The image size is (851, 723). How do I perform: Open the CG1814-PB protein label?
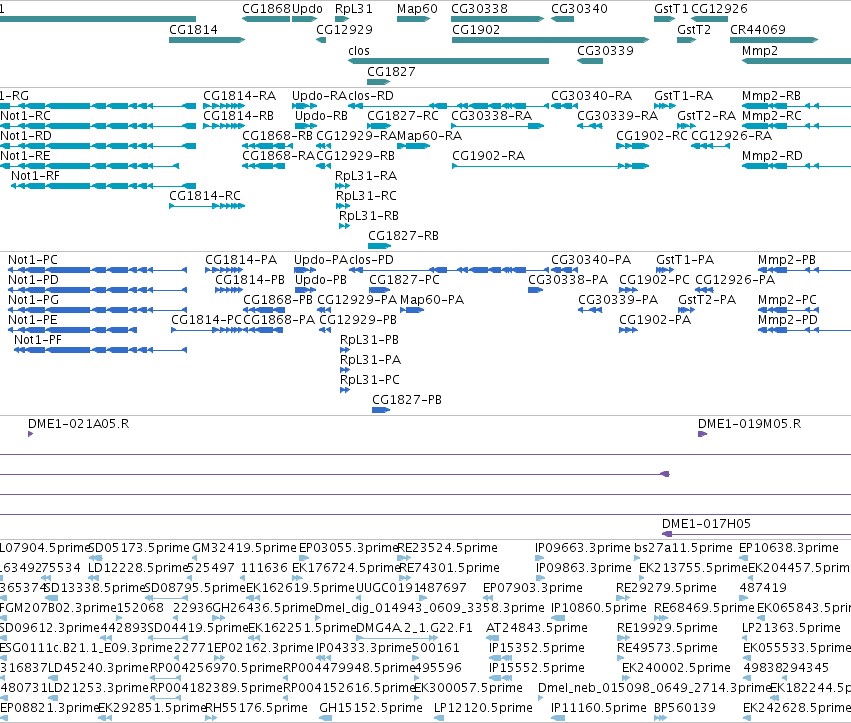click(x=250, y=280)
